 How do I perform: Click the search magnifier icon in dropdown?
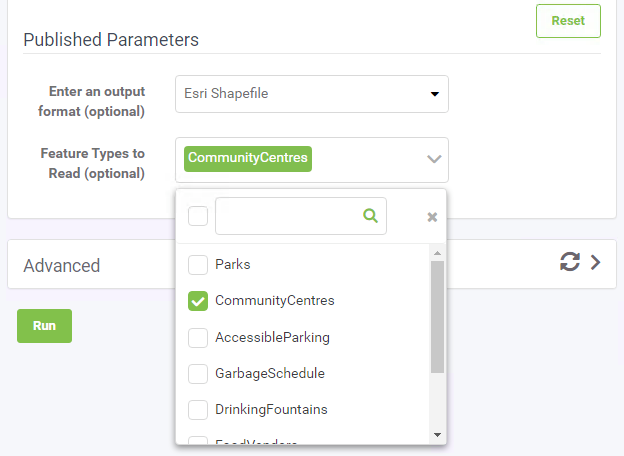coord(370,216)
